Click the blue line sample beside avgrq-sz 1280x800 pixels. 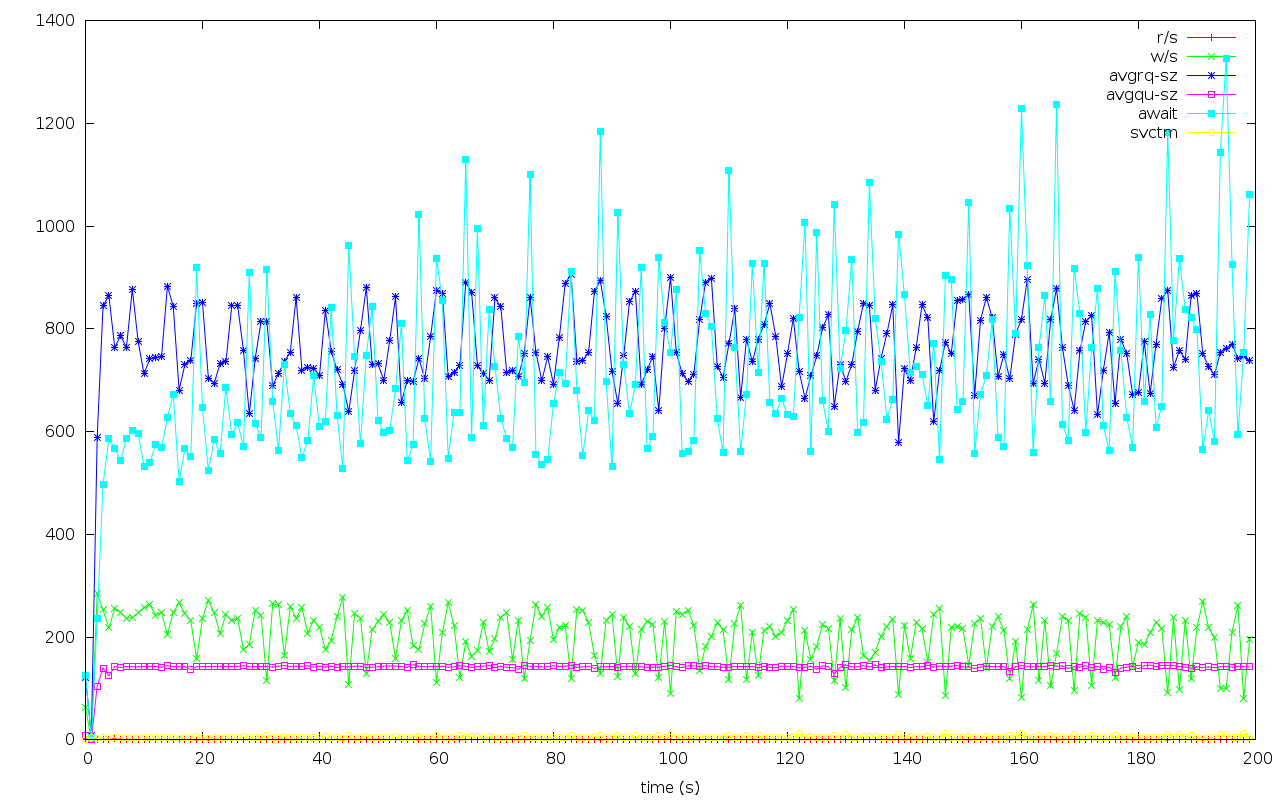pos(1210,75)
